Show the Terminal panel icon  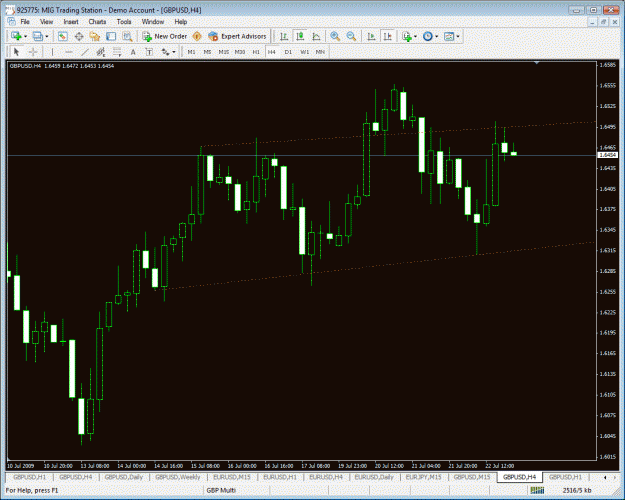111,37
